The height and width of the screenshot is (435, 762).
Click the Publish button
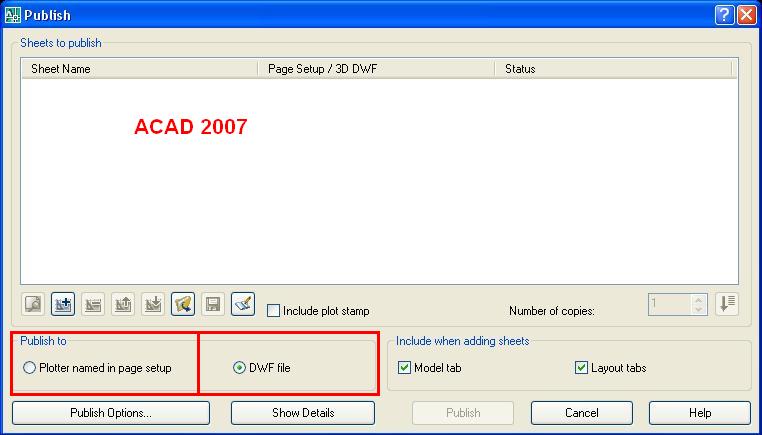coord(463,413)
